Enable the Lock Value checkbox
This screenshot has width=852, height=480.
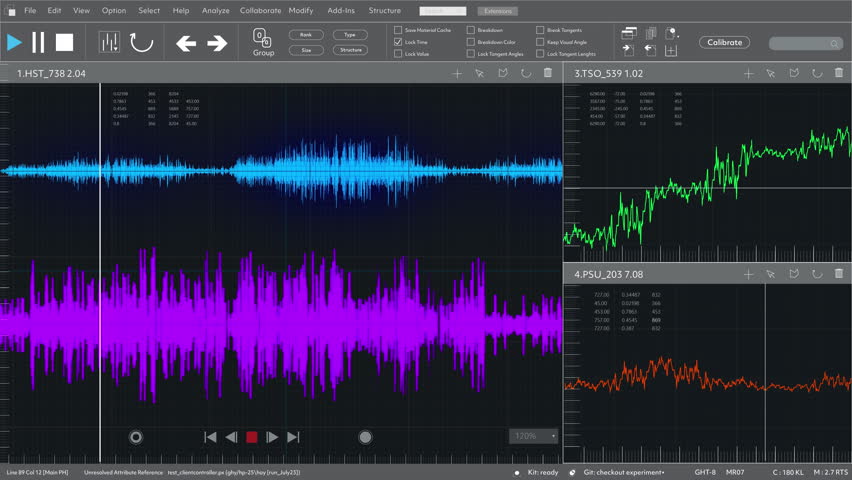coord(398,54)
